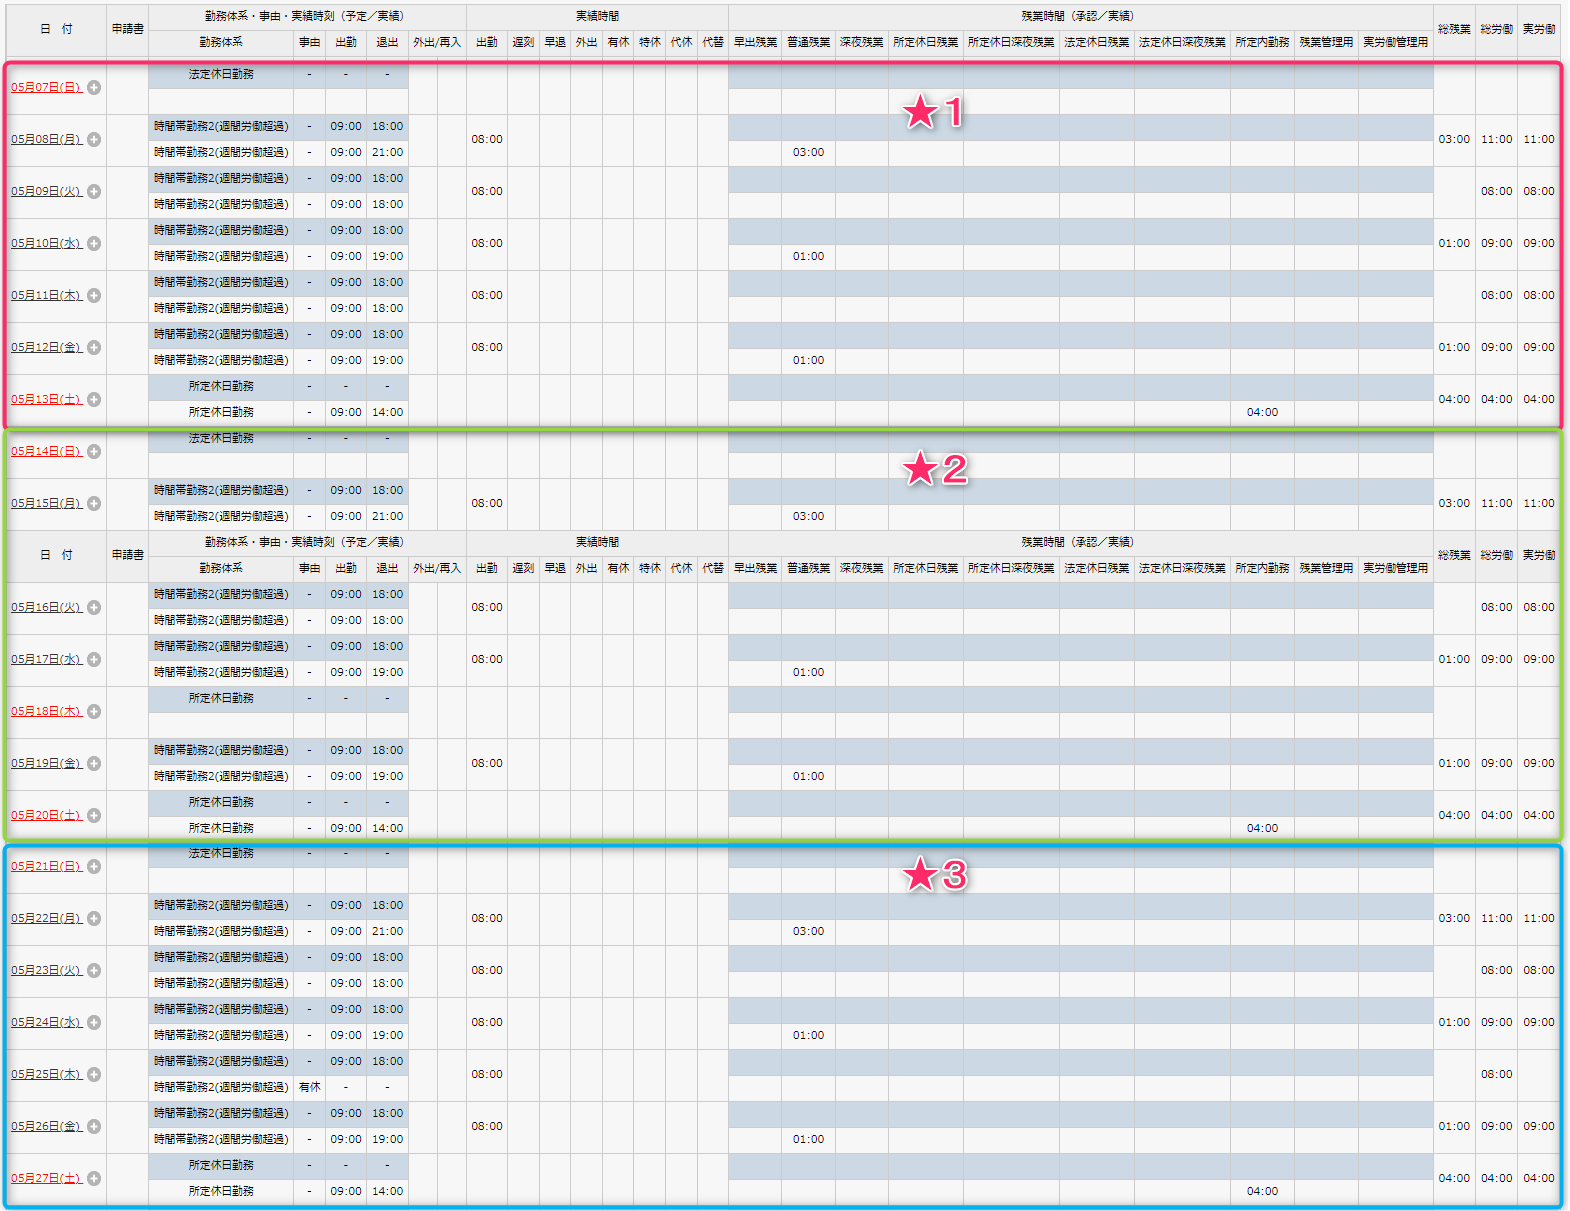Open the 05月26日(金) date link

(x=46, y=1127)
